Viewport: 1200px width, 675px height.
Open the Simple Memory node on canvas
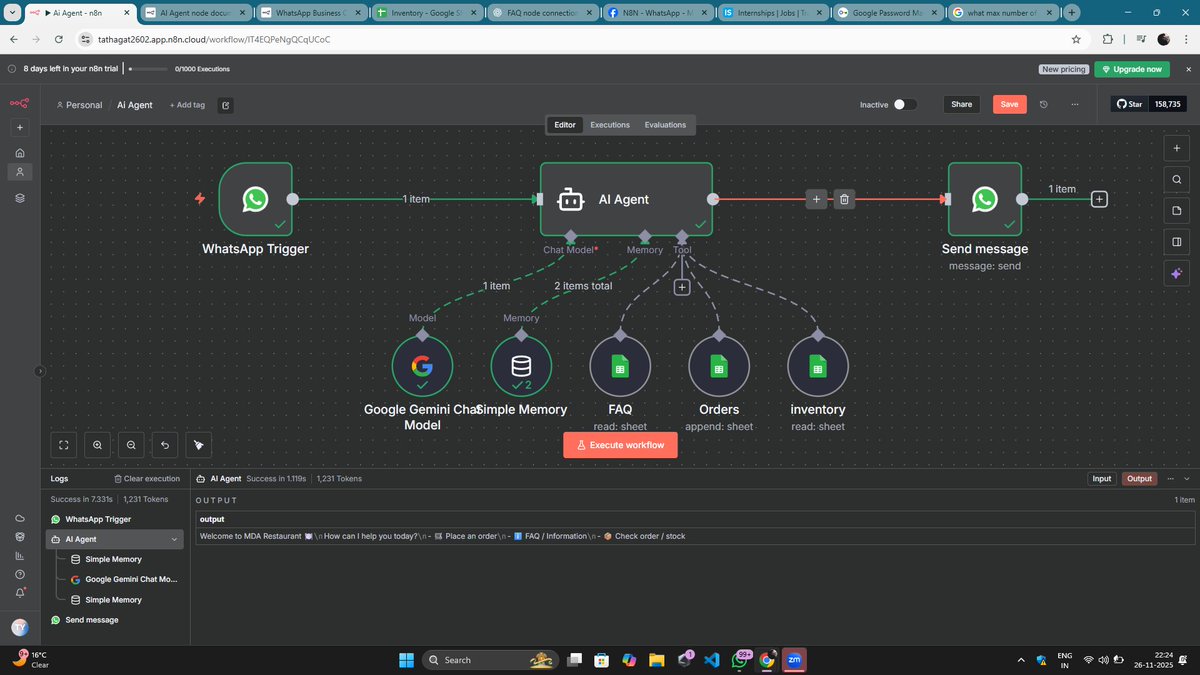click(521, 365)
